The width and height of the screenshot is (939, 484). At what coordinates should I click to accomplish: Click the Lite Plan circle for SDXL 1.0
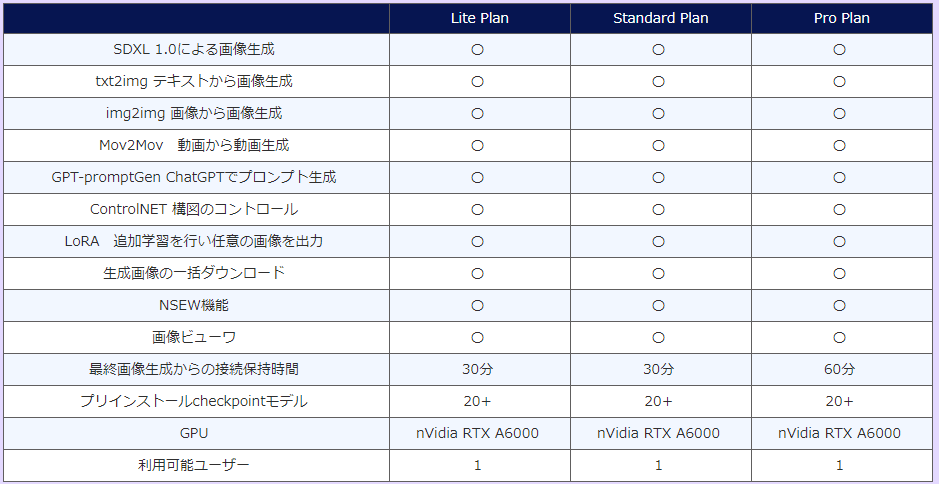point(478,49)
